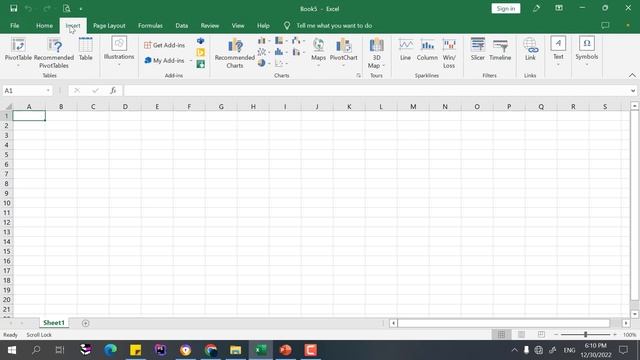The width and height of the screenshot is (640, 360).
Task: Open the Symbols group dropdown
Action: click(x=587, y=51)
